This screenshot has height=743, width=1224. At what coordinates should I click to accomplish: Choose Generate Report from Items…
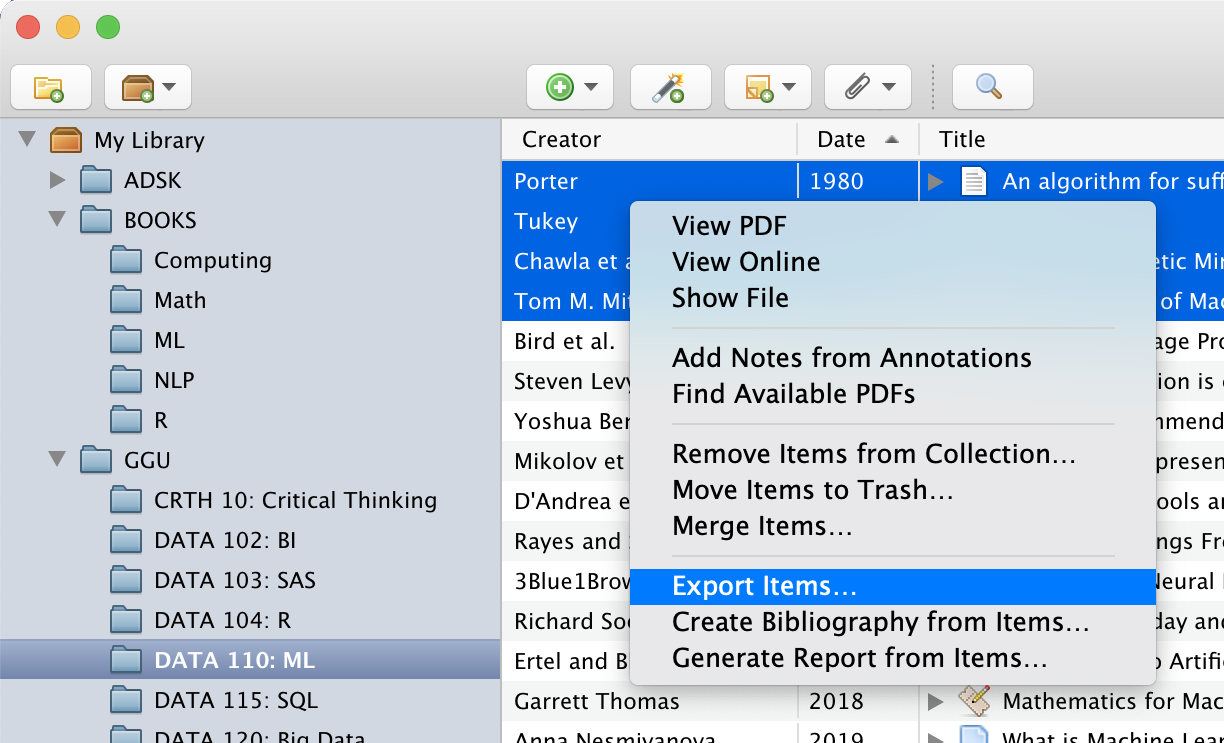point(892,658)
